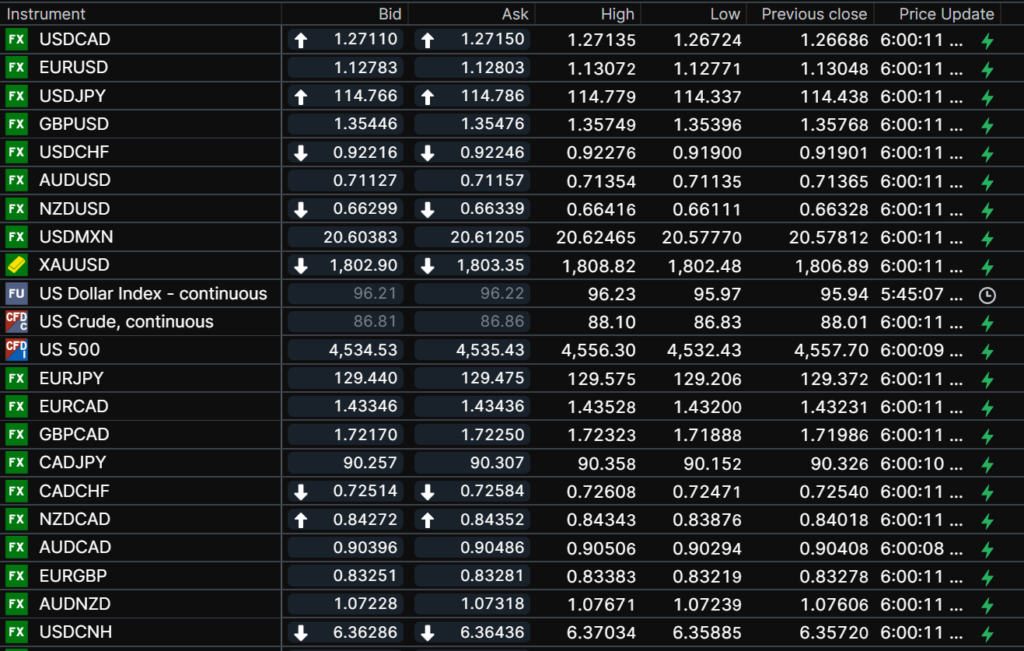Sort by the Instrument column header
The height and width of the screenshot is (651, 1024).
(46, 14)
